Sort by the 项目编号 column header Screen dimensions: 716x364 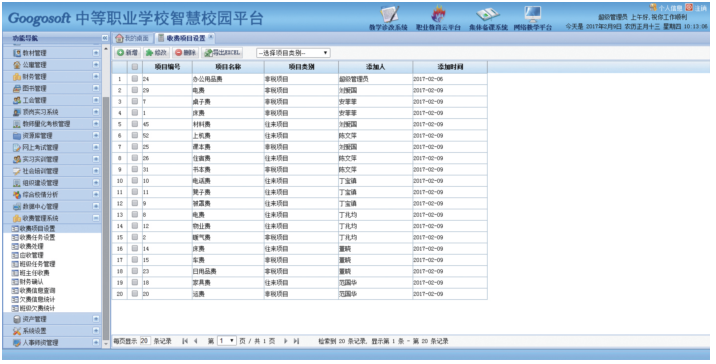[x=167, y=67]
